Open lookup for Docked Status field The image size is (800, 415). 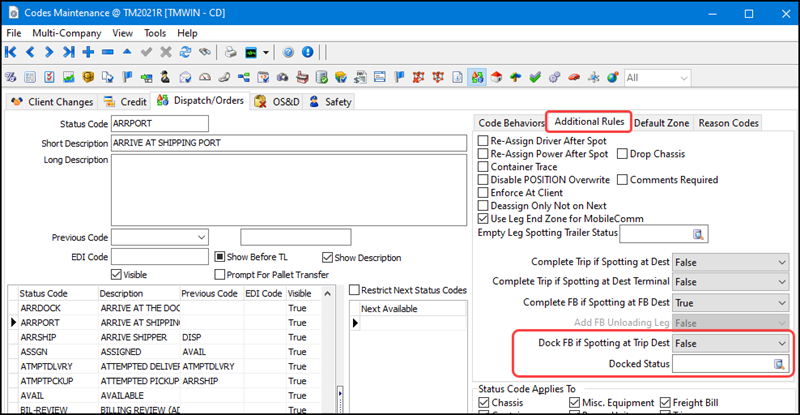pos(778,364)
